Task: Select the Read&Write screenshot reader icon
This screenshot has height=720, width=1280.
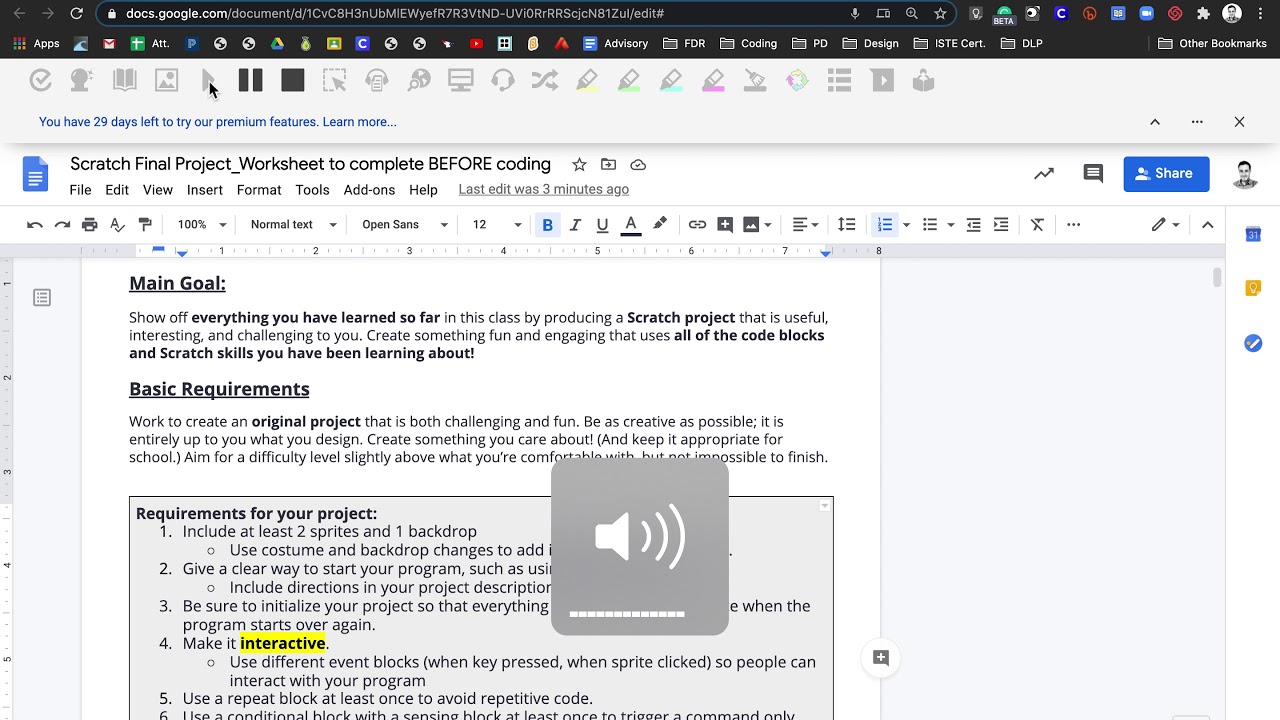Action: pos(335,81)
